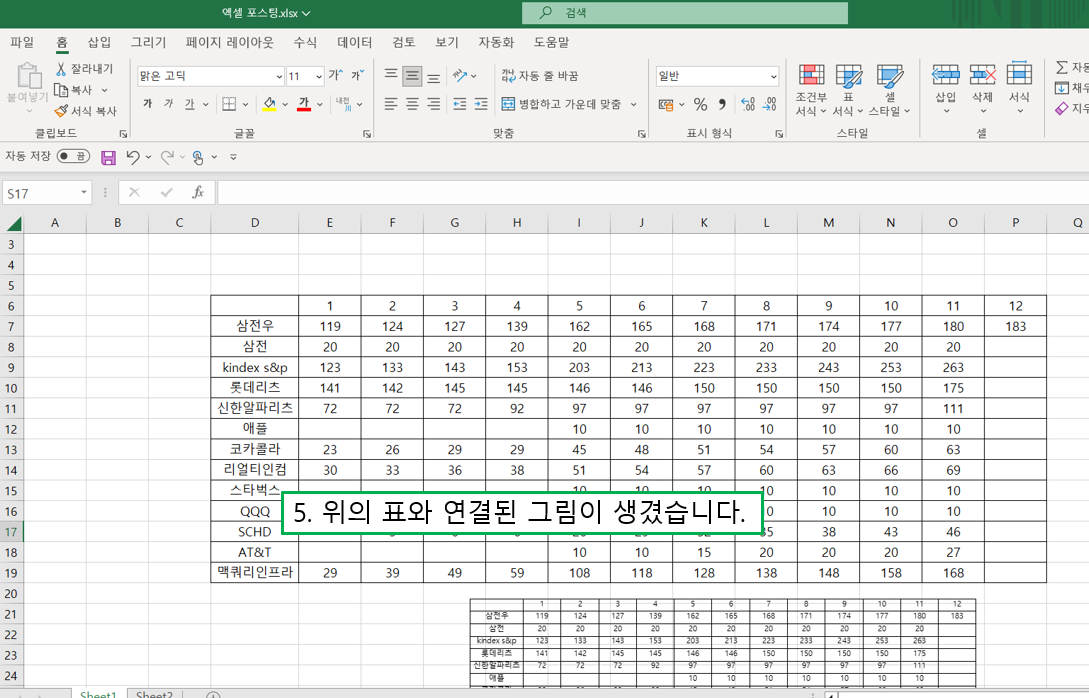Viewport: 1089px width, 698px height.
Task: Click the select-all corner triangle
Action: click(14, 223)
